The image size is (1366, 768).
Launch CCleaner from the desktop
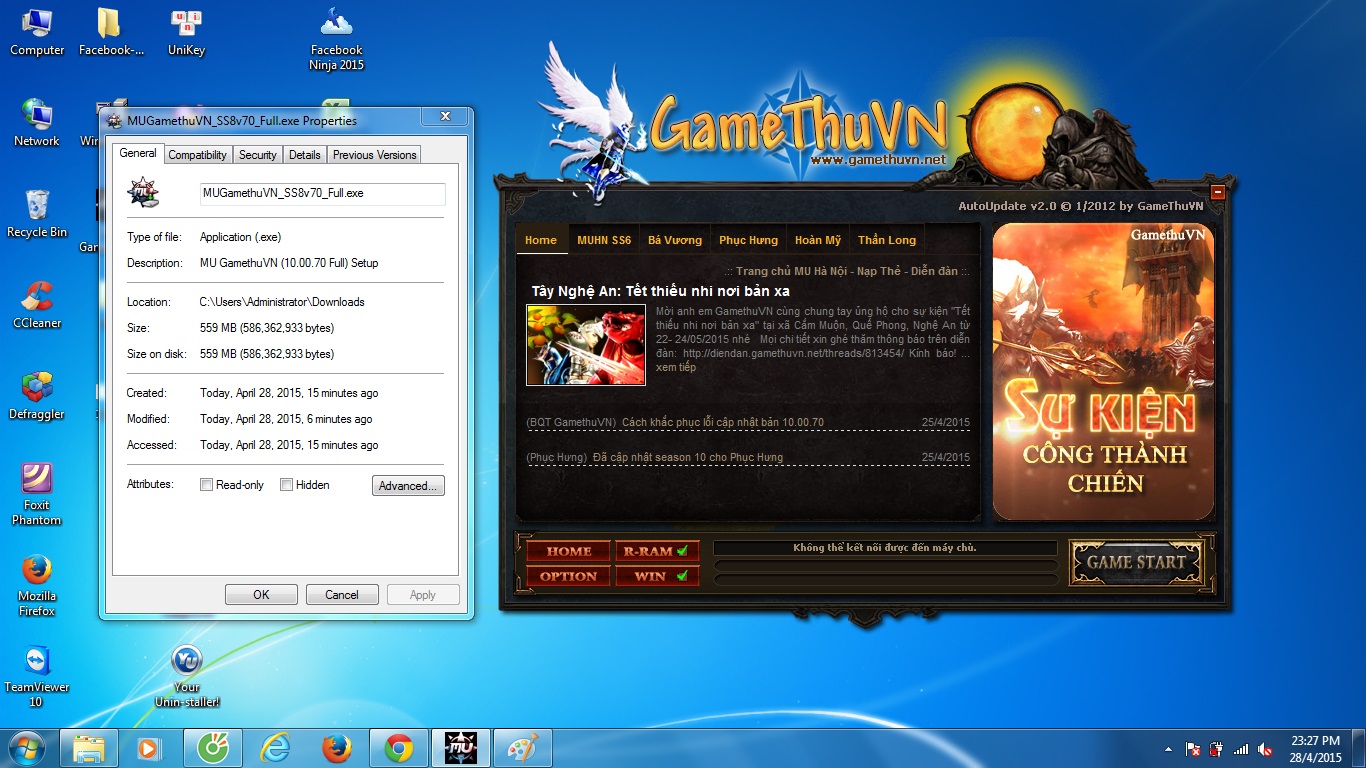37,304
